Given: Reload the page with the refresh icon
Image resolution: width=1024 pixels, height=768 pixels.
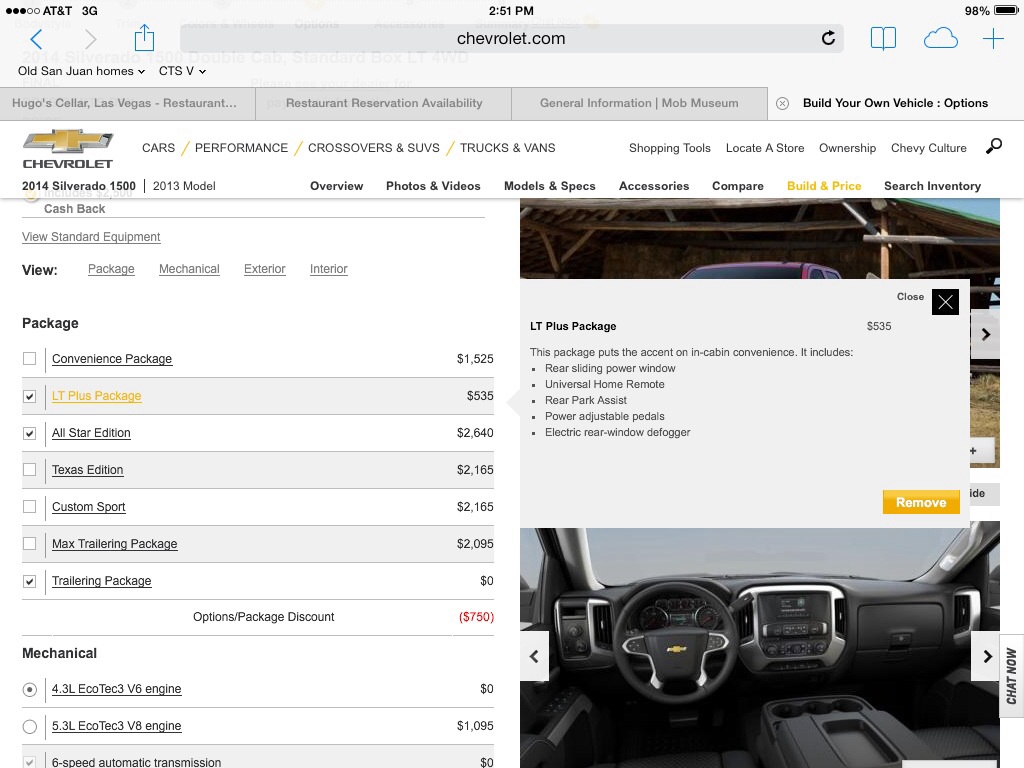Looking at the screenshot, I should [x=828, y=39].
